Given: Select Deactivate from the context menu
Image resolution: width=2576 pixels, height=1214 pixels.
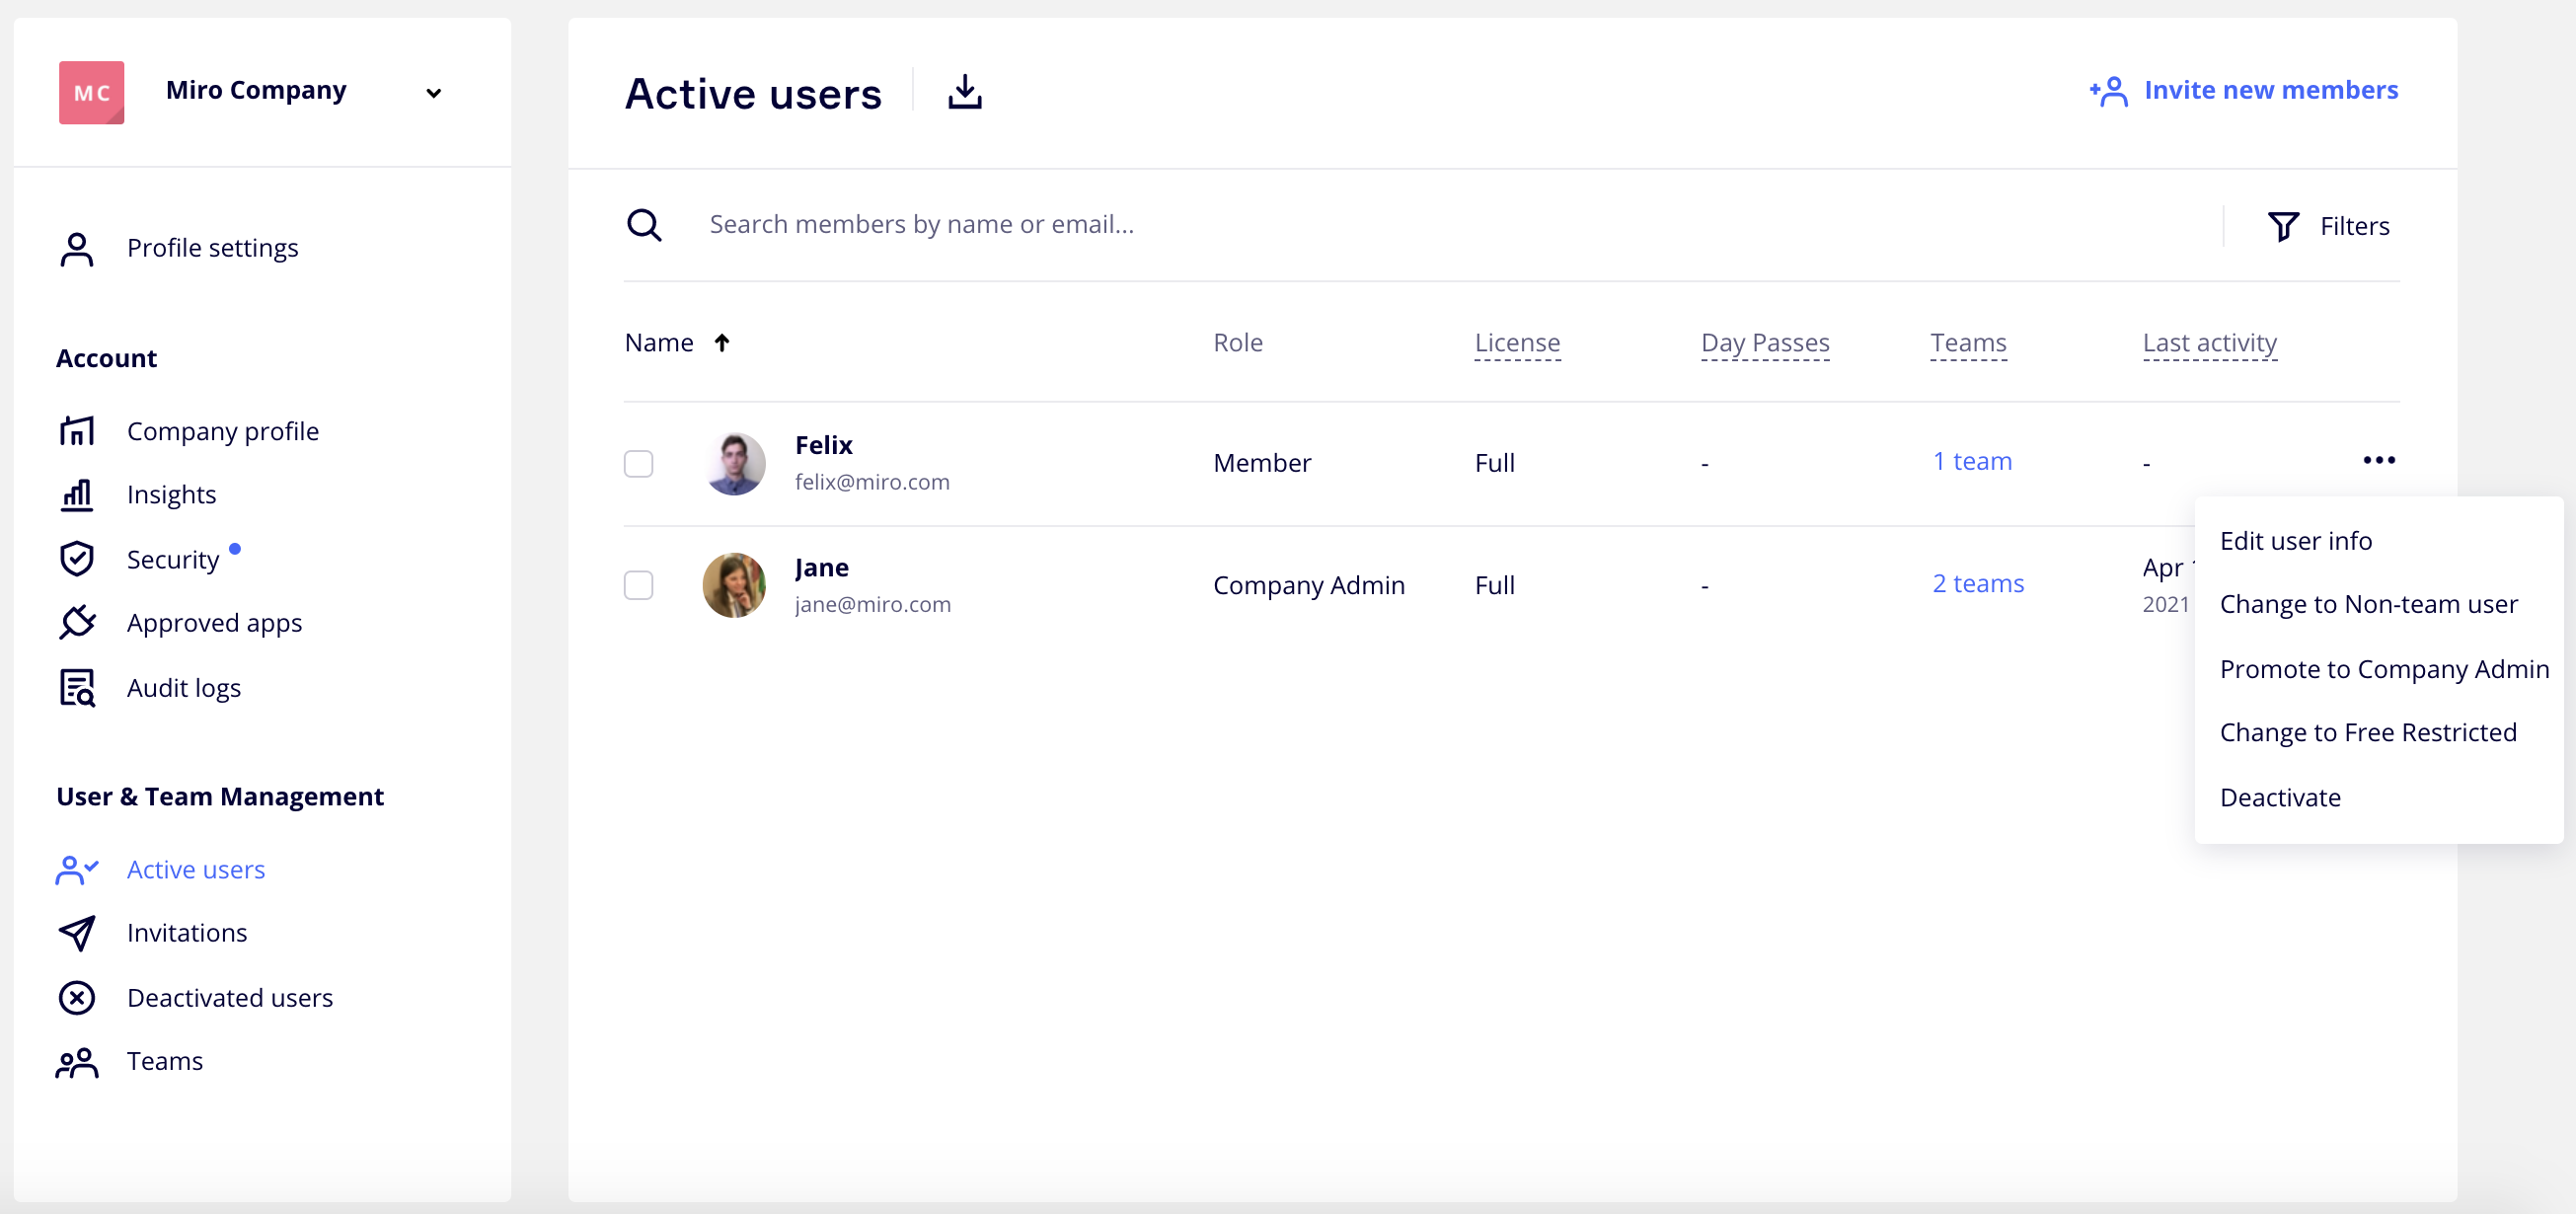Looking at the screenshot, I should 2281,797.
